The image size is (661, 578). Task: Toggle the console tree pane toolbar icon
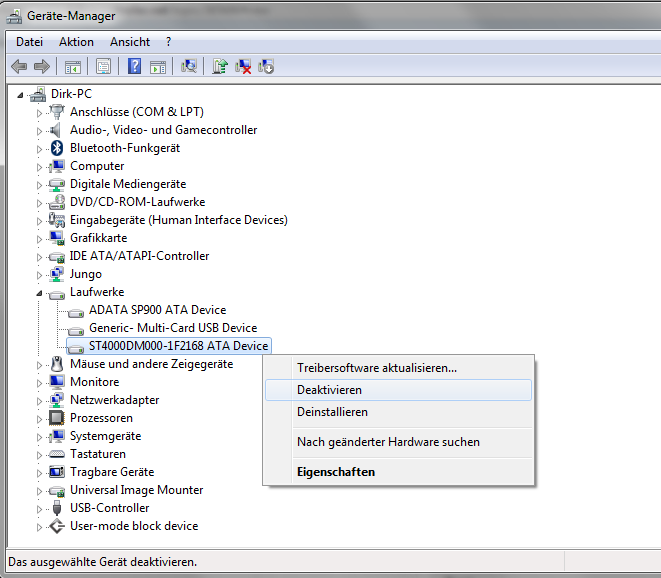pyautogui.click(x=73, y=67)
